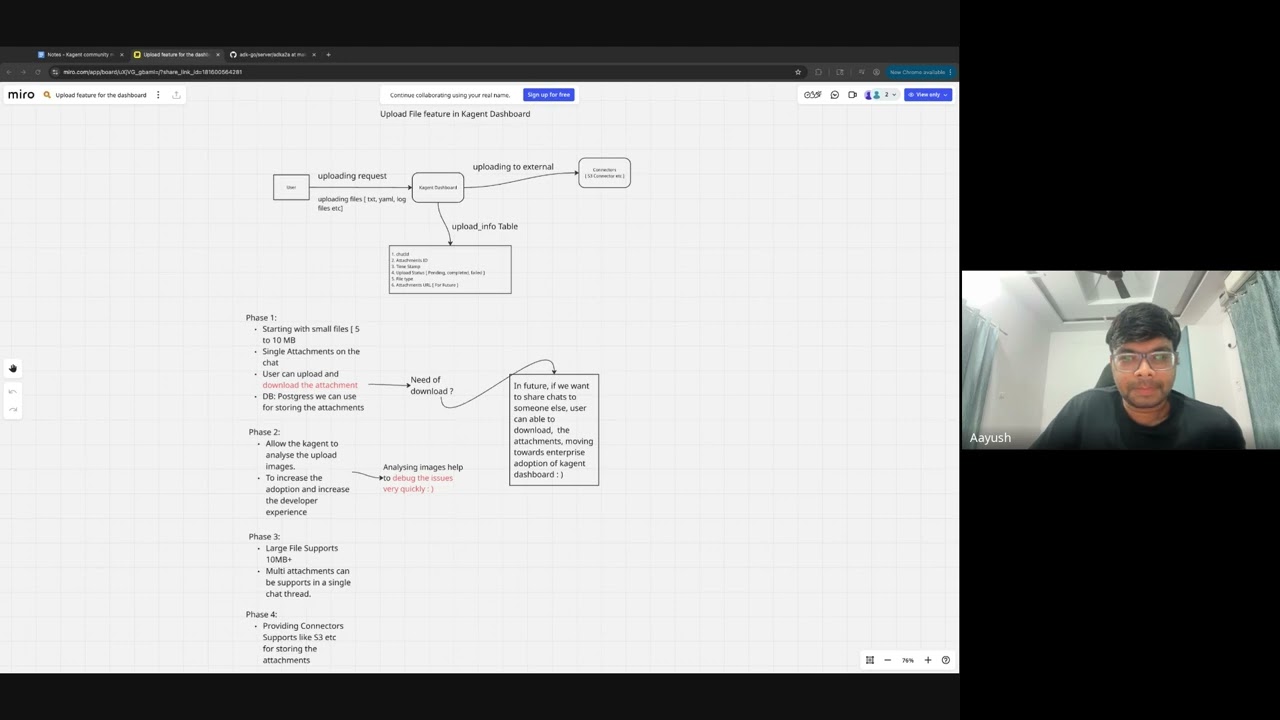Bookmark this page with star icon
Screen dimensions: 1280x720
coord(798,72)
